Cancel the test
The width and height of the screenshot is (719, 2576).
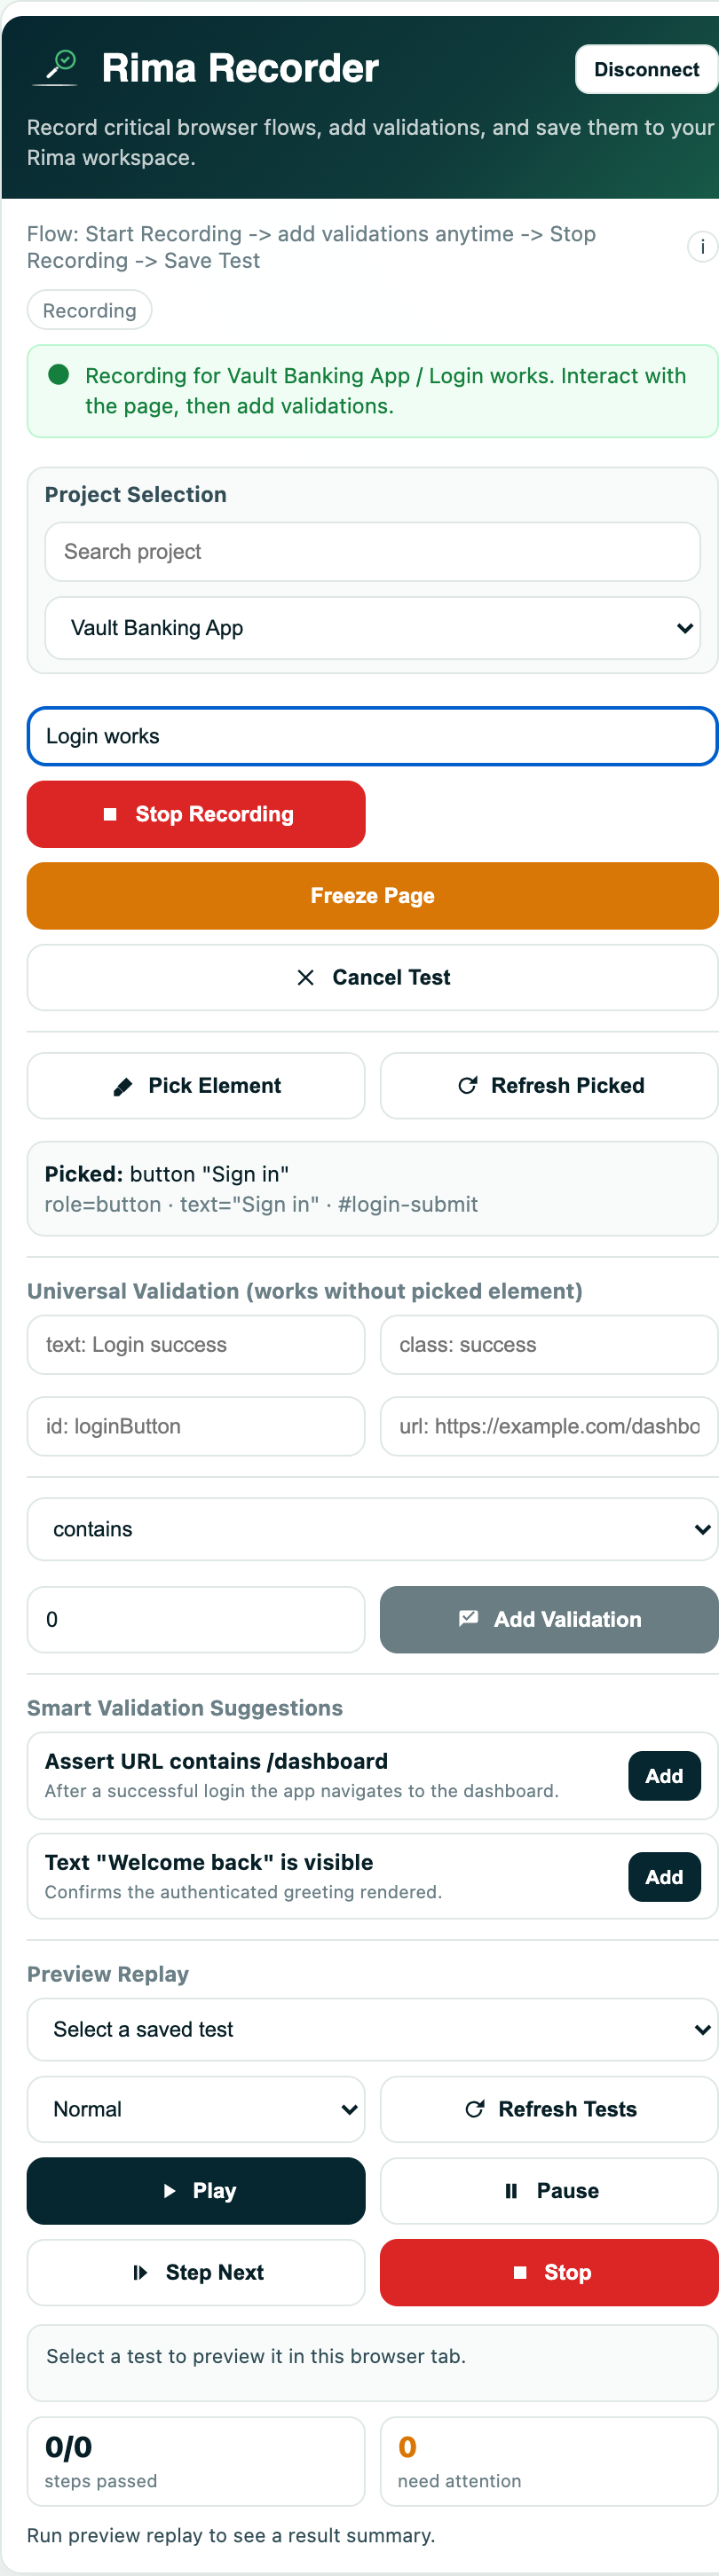point(372,977)
